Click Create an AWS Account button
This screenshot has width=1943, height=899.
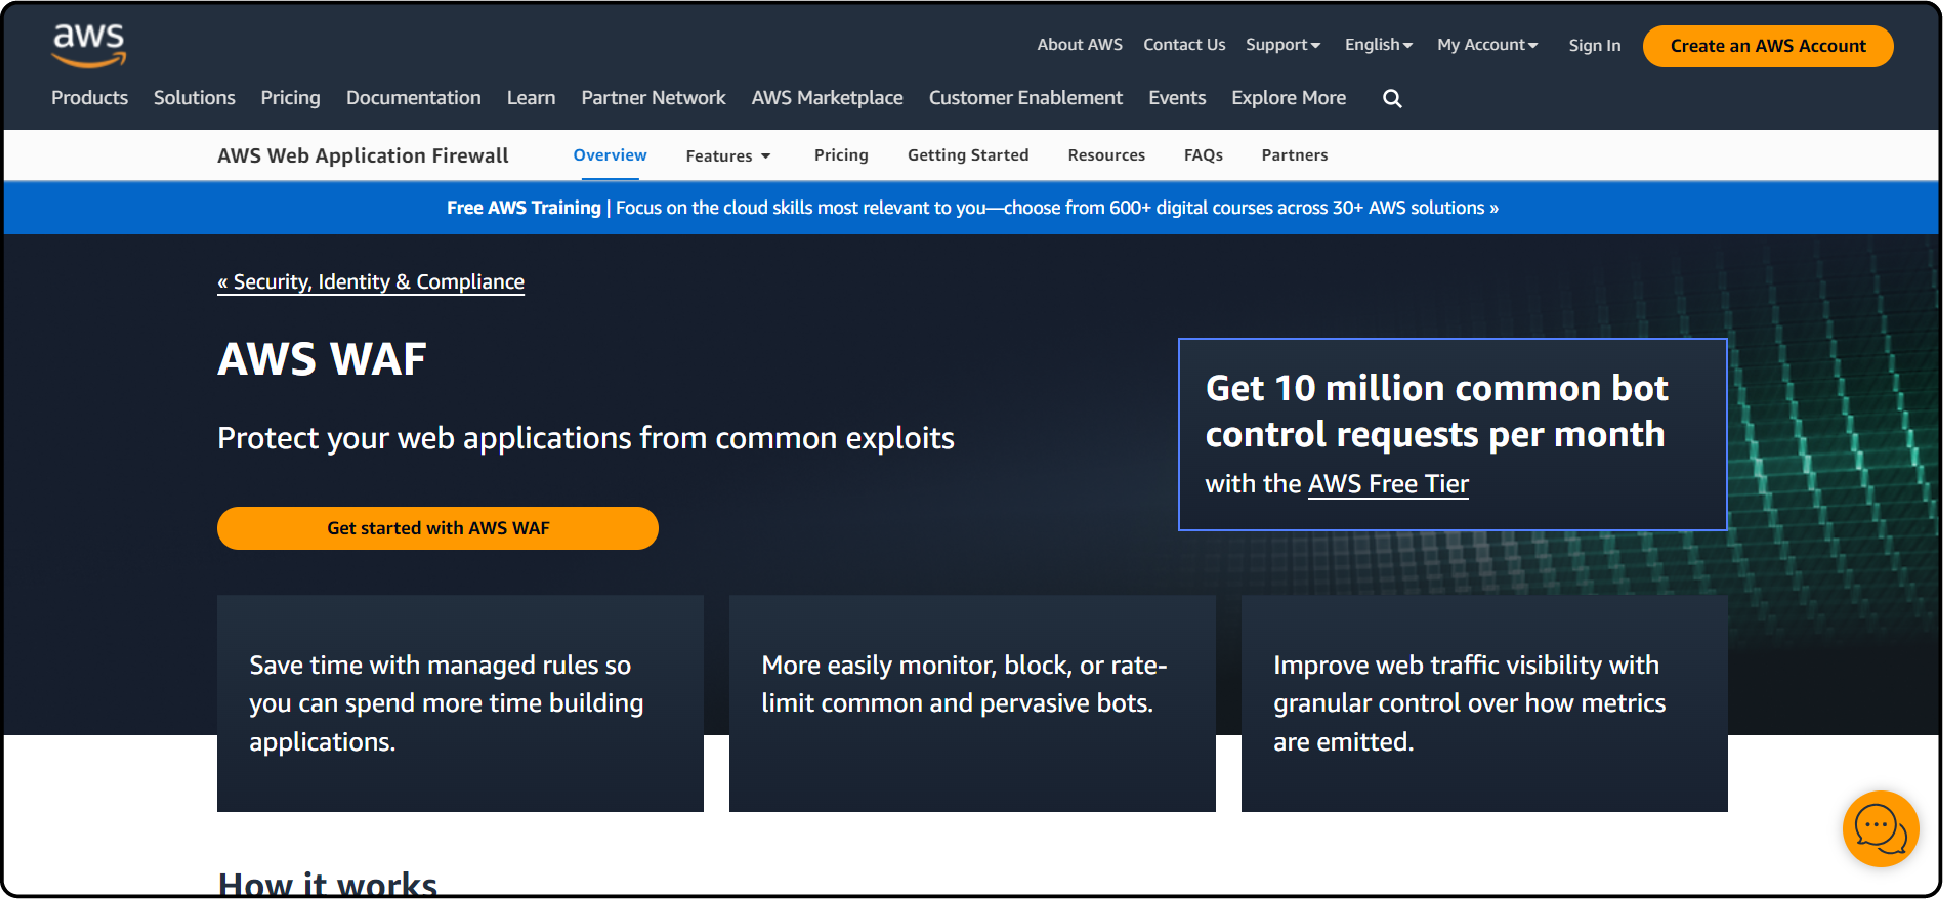coord(1768,46)
